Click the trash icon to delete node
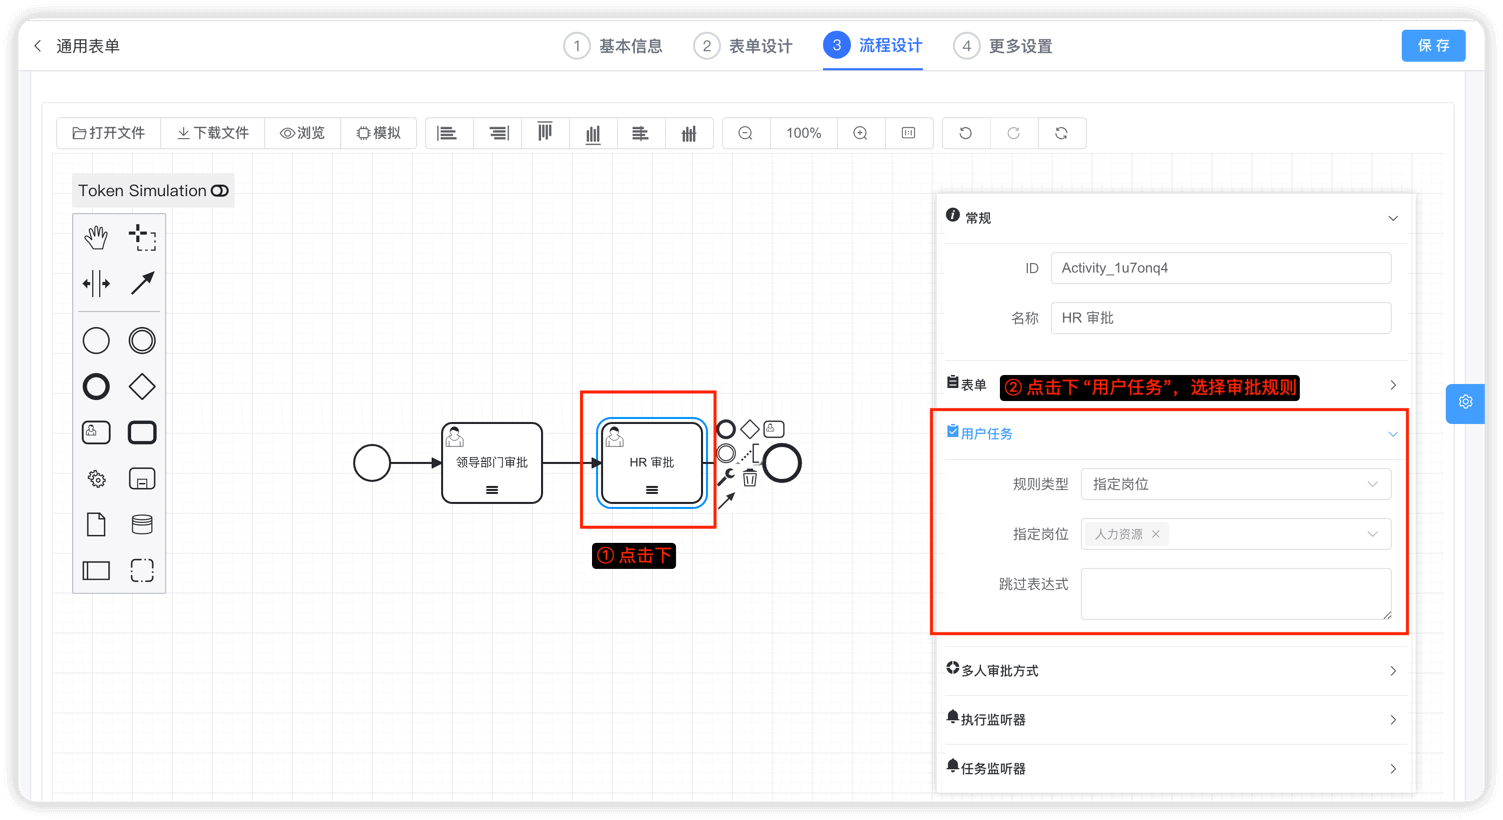The image size is (1503, 820). click(750, 479)
